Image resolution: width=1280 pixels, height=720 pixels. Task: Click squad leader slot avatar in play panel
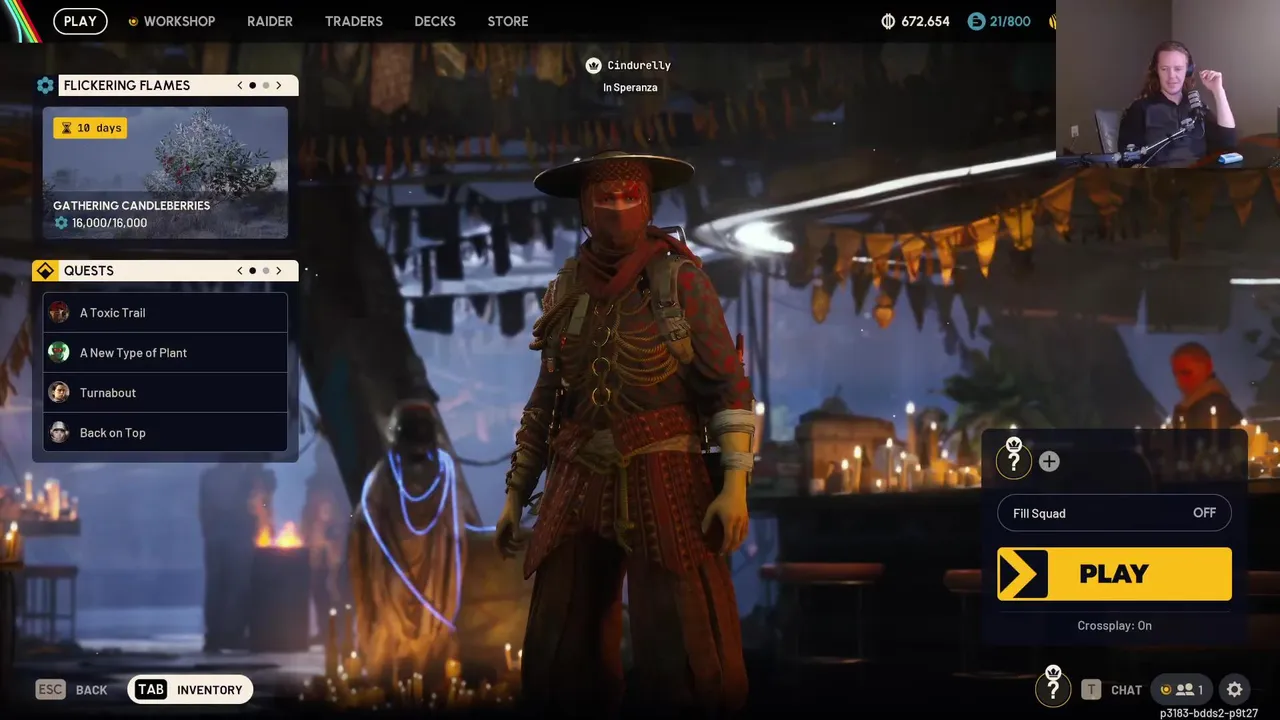(x=1013, y=460)
